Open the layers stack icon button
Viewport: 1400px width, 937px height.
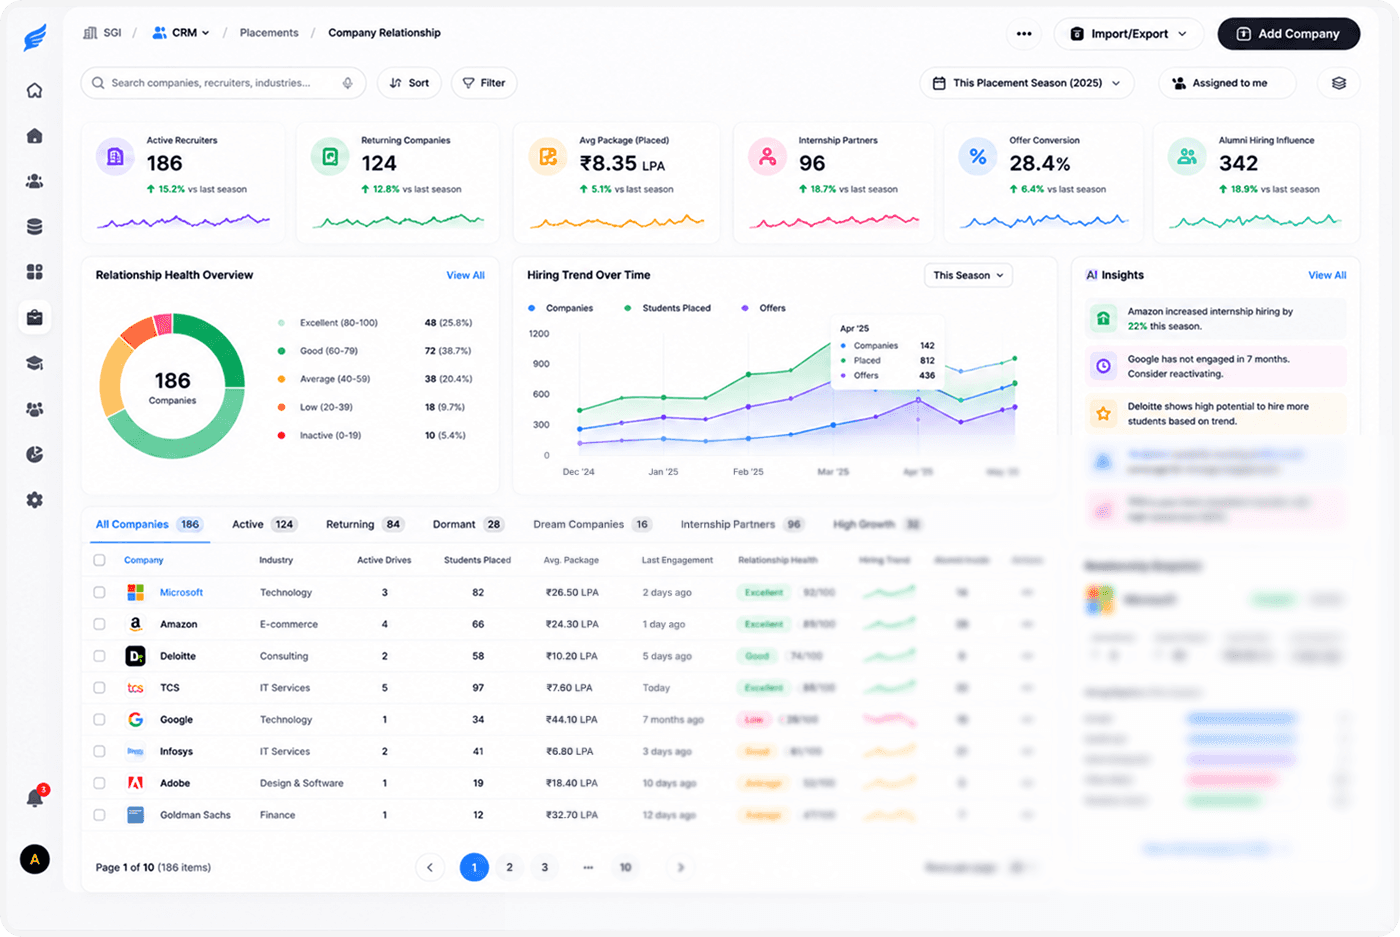(1338, 83)
